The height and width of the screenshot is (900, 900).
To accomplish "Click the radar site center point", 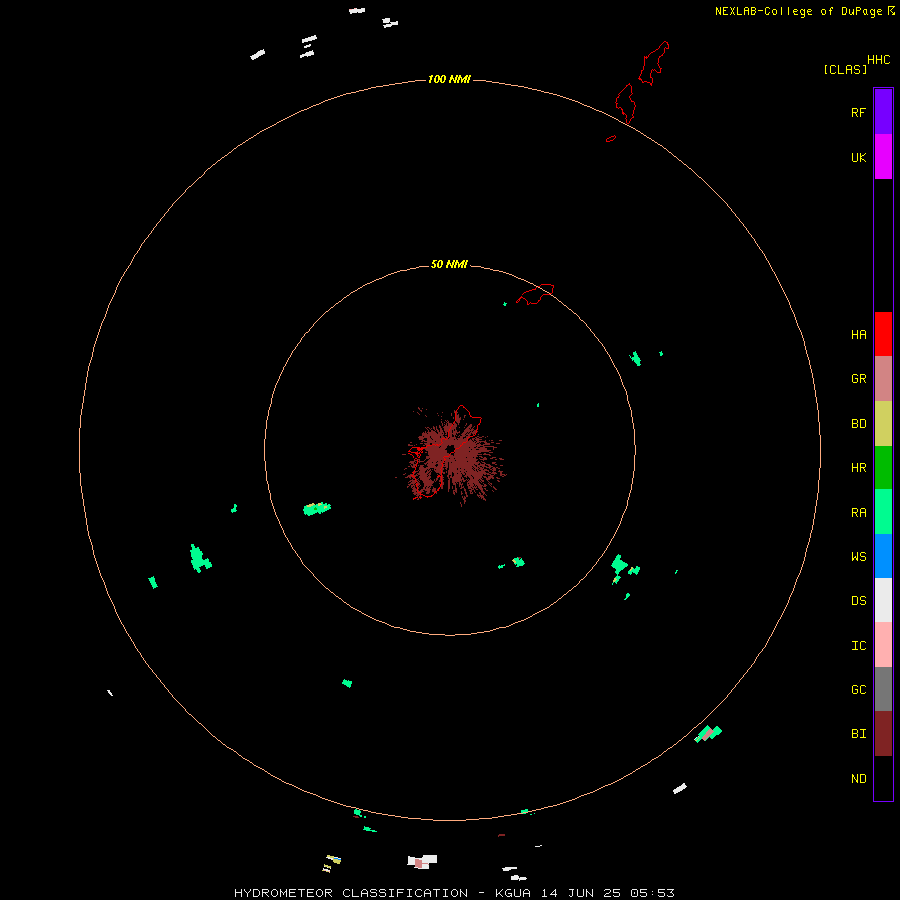I will 450,449.
